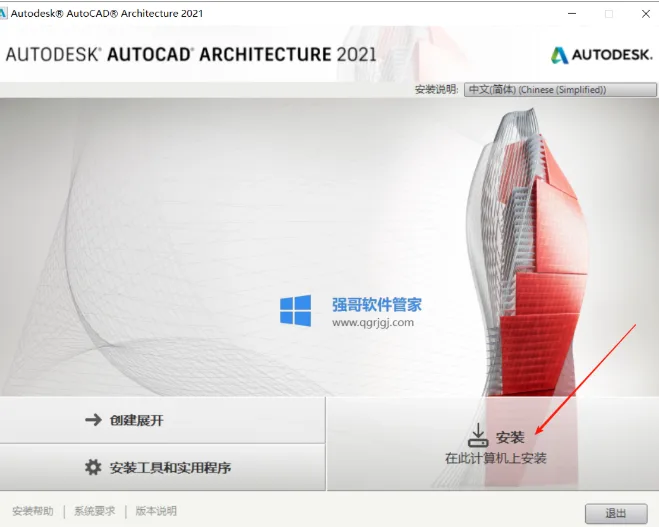Minimize the installer window
Screen dimensions: 659x527
(572, 13)
